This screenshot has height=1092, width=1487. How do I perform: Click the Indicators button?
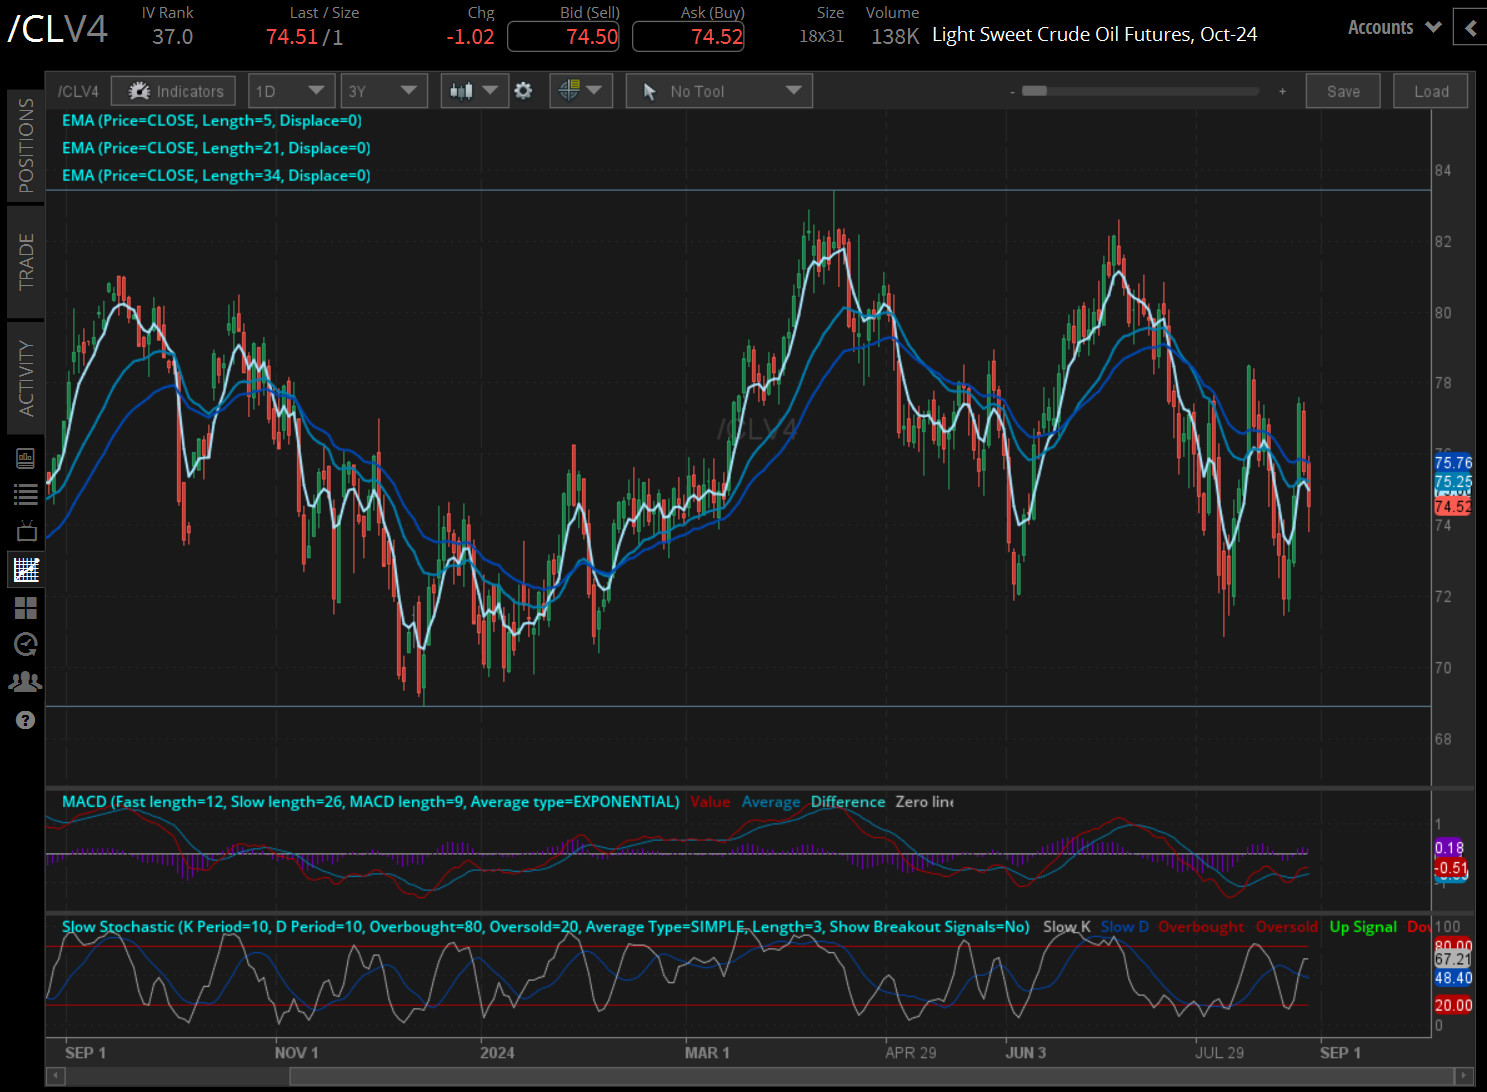[x=173, y=90]
